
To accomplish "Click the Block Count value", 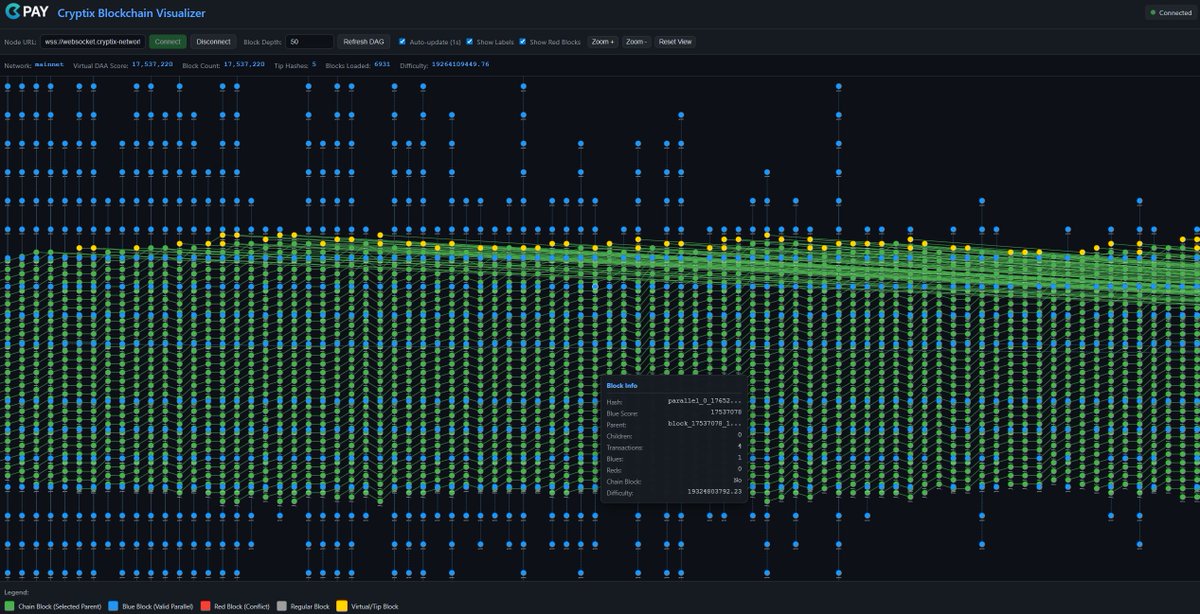I will 244,64.
